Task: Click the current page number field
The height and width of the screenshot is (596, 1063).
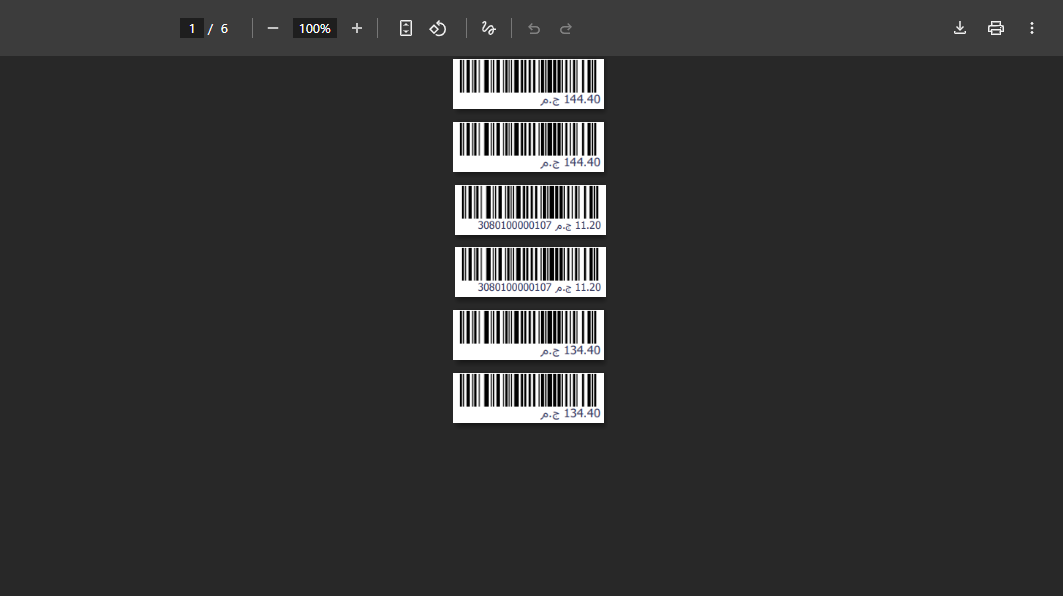Action: click(x=192, y=28)
